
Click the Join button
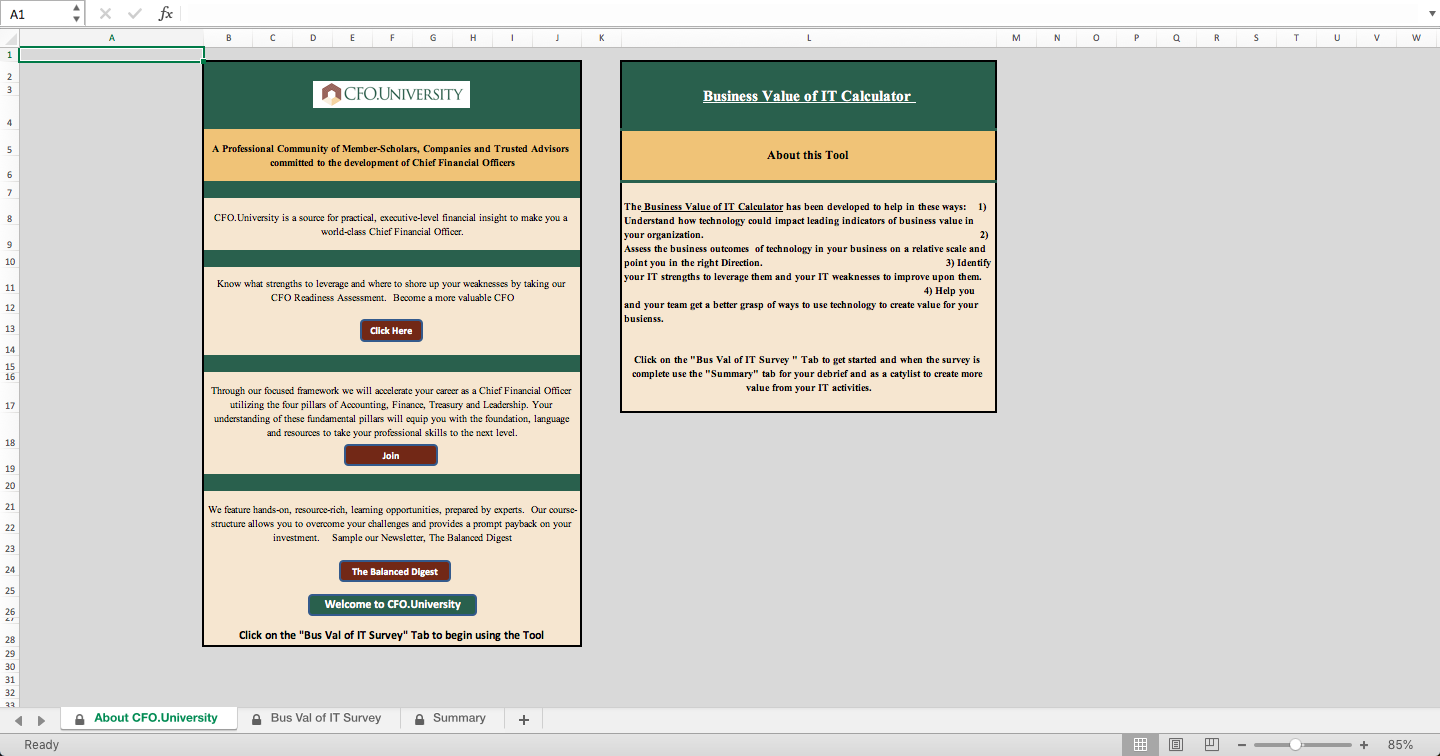coord(391,455)
